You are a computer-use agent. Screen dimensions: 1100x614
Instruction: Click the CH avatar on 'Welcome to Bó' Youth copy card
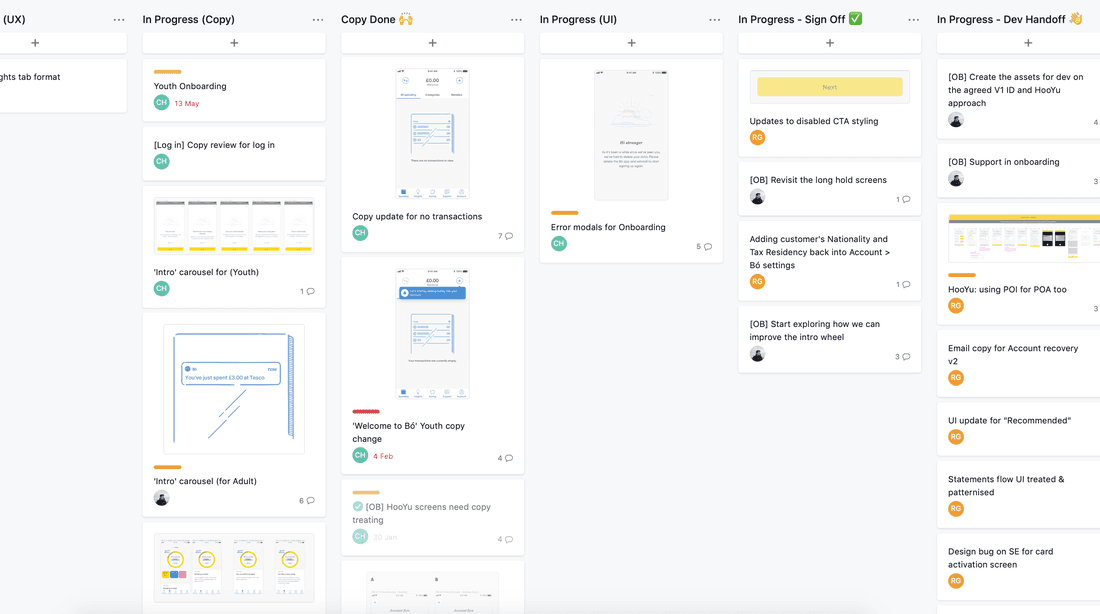pyautogui.click(x=360, y=455)
